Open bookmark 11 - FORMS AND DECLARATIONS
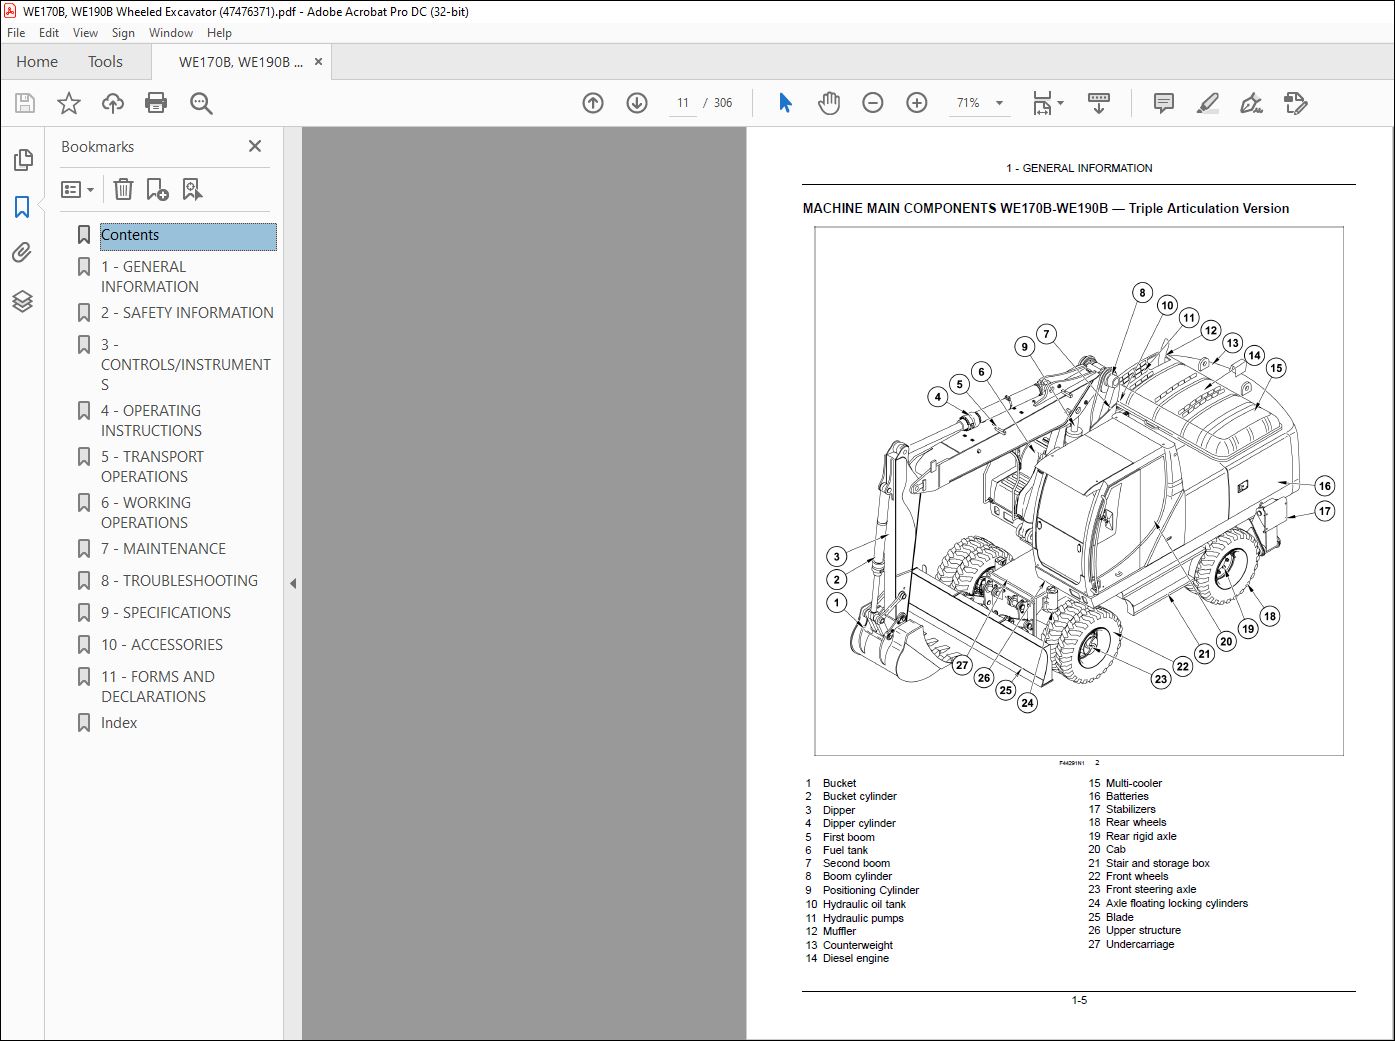Screen dimensions: 1395x1041 coord(157,687)
